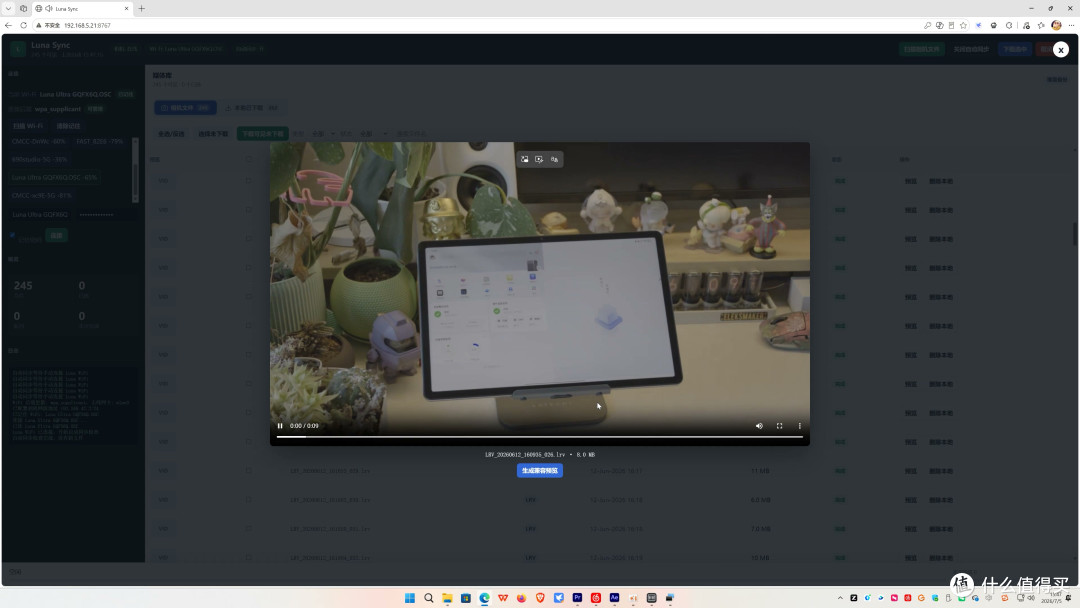Switch to the Edge browser from the taskbar
This screenshot has height=608, width=1080.
[484, 598]
